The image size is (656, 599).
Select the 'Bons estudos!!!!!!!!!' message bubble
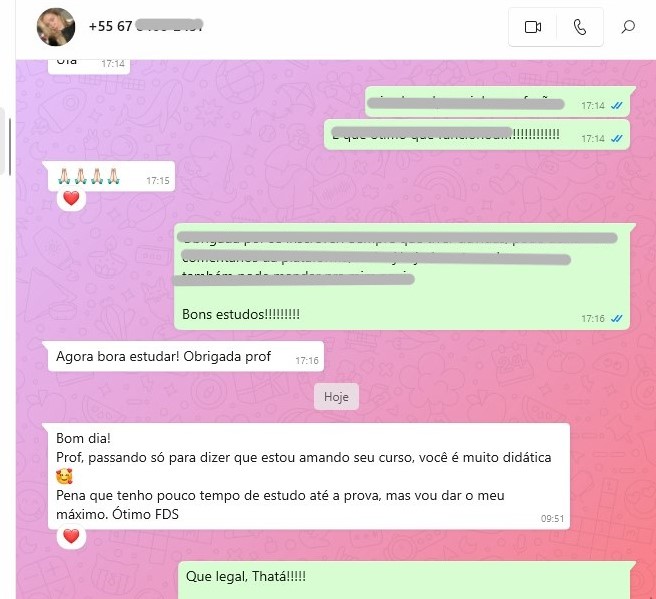pos(402,276)
